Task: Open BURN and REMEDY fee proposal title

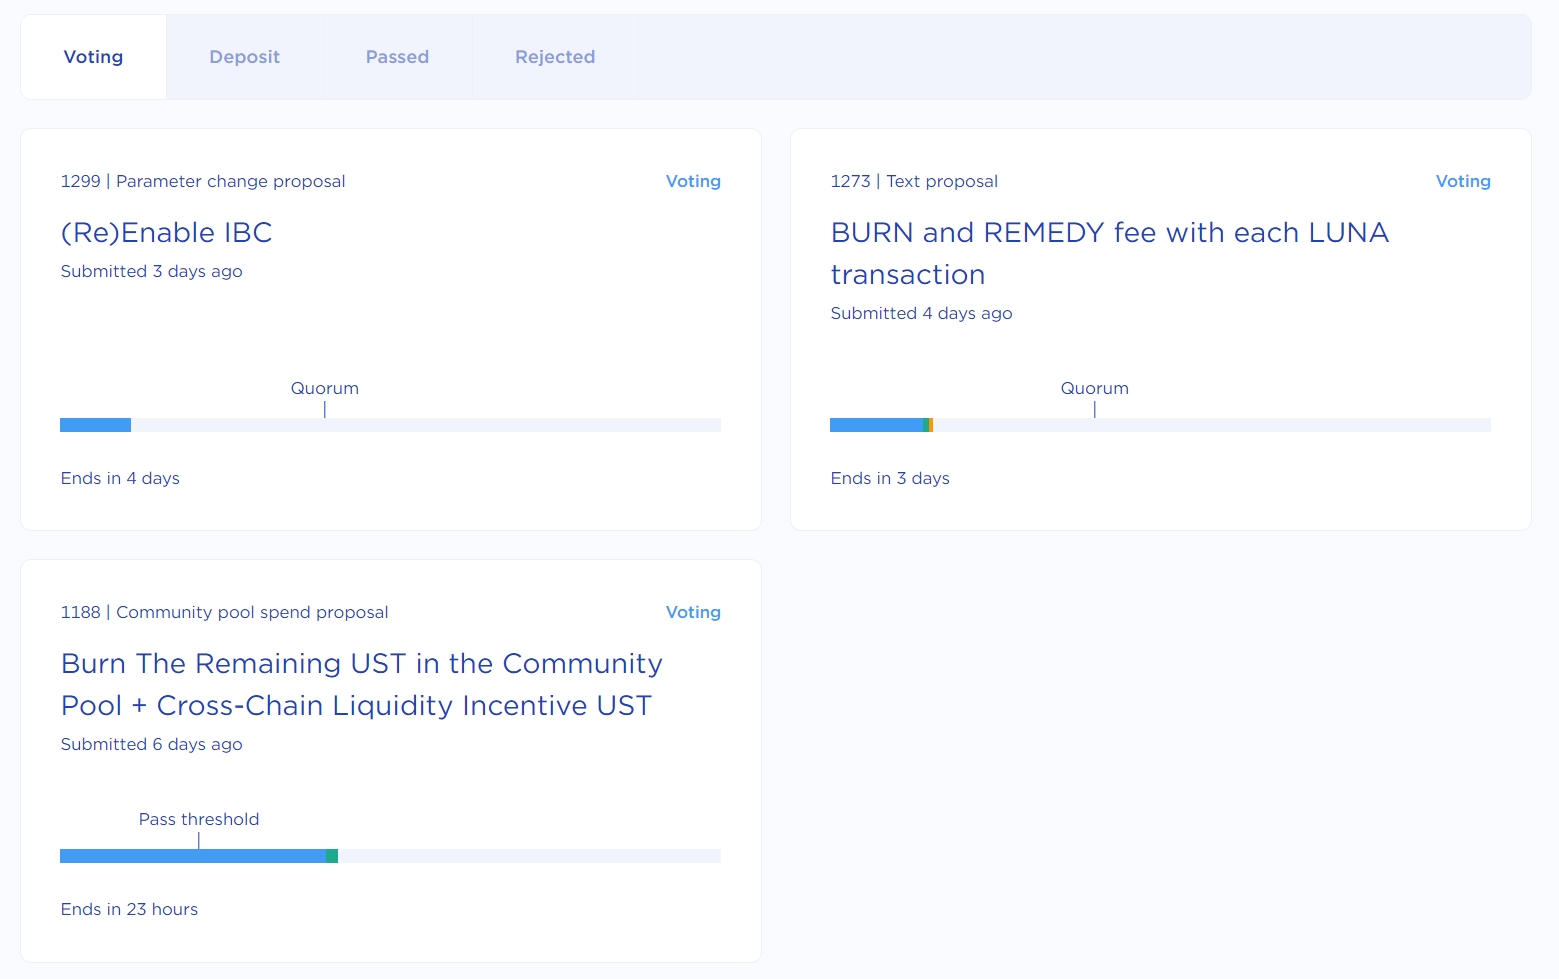Action: [x=1110, y=253]
